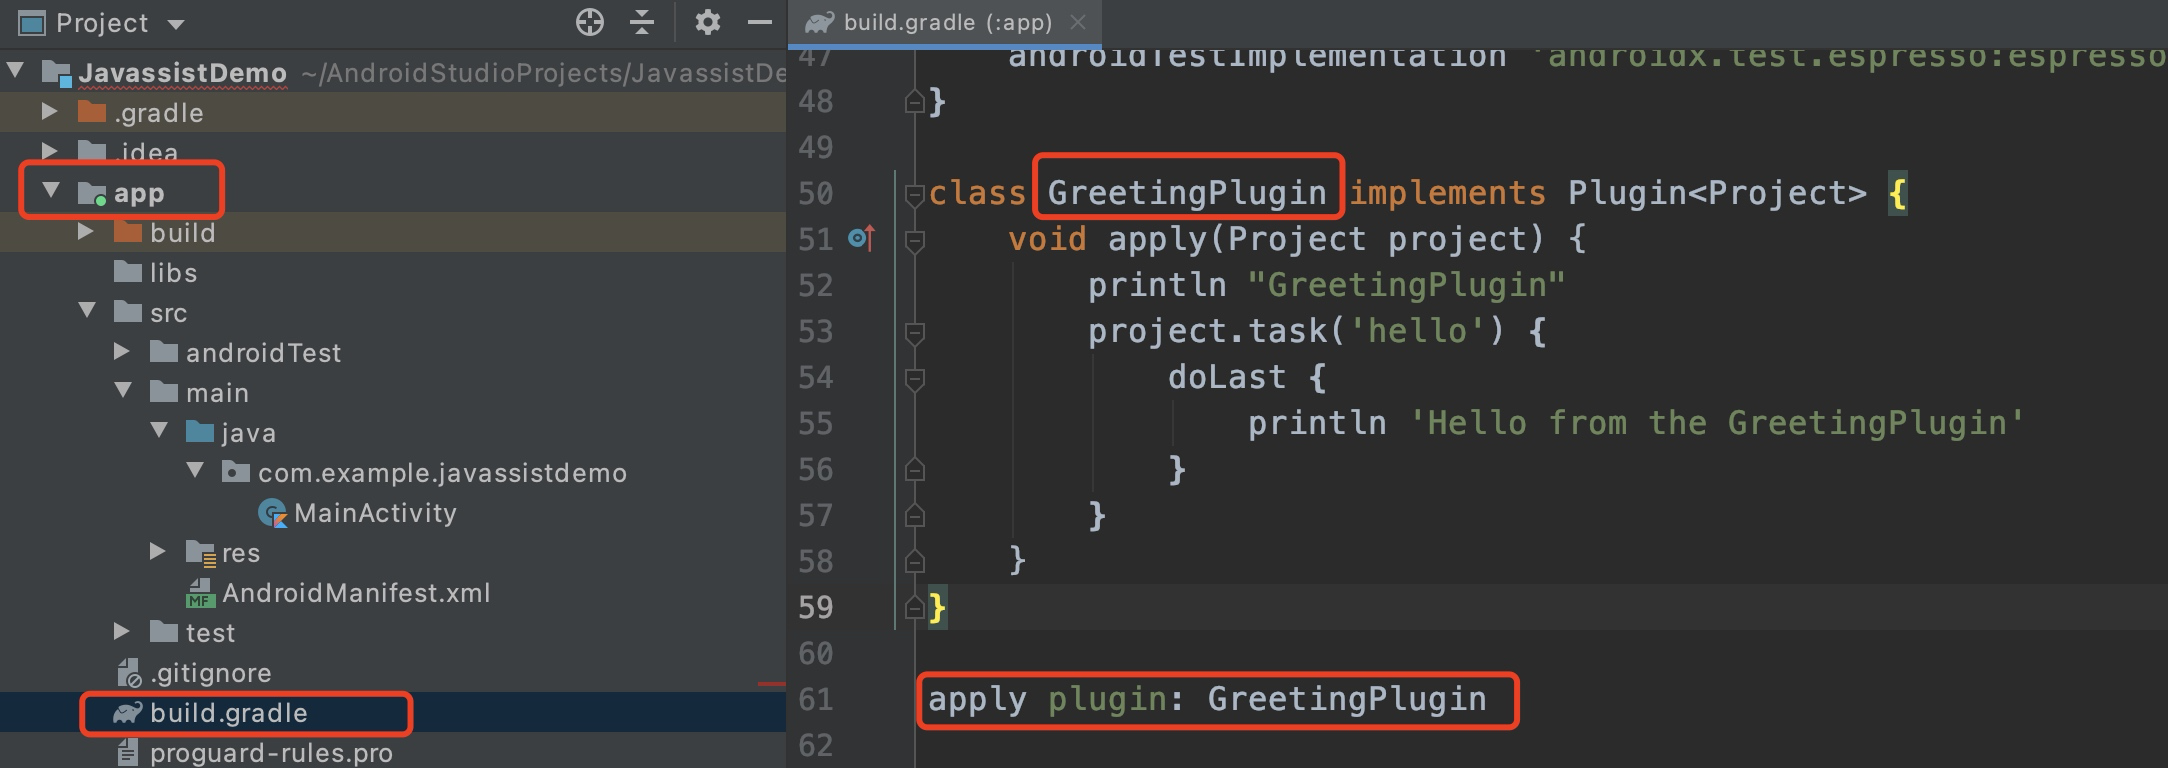Click the proguard-rules.pro file icon
Image resolution: width=2168 pixels, height=768 pixels.
point(128,753)
